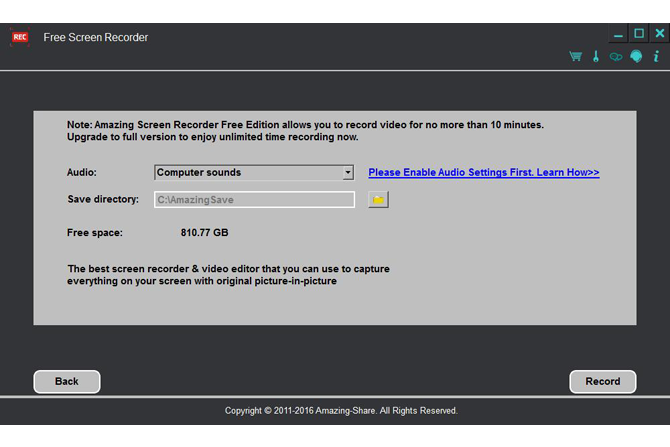Minimize the Free Screen Recorder window

[x=618, y=34]
